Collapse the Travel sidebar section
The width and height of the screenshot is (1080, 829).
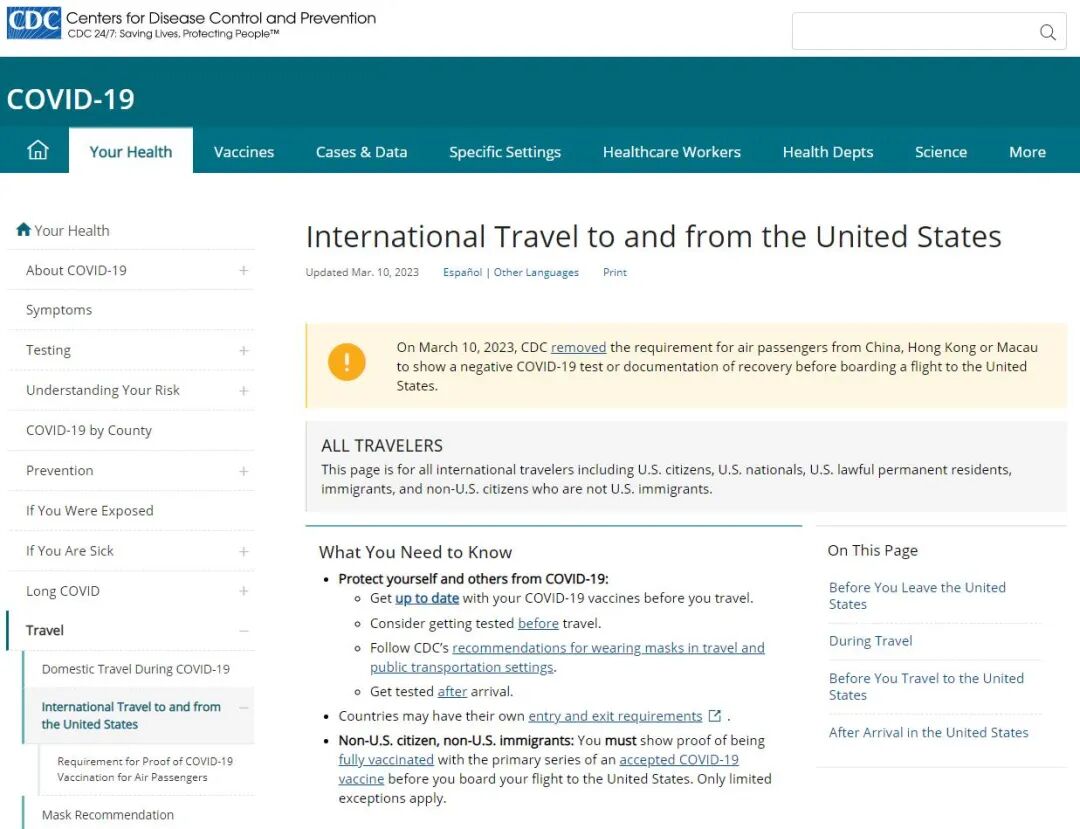[243, 631]
